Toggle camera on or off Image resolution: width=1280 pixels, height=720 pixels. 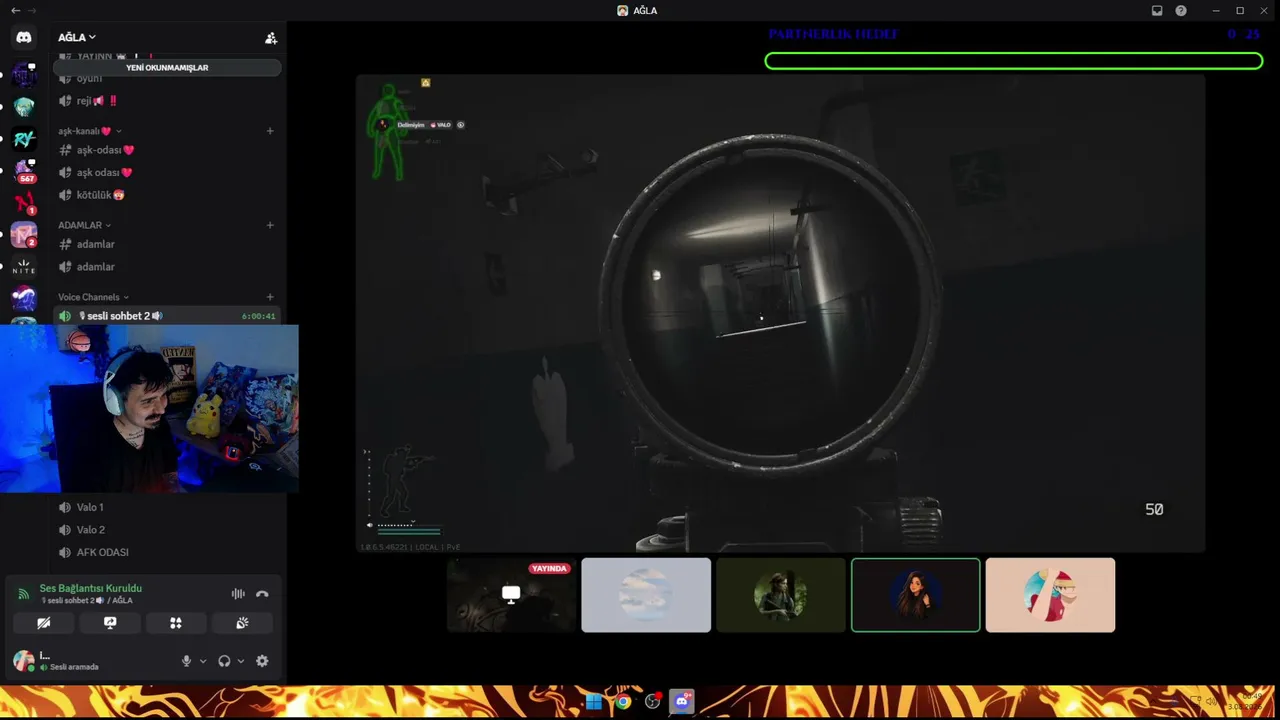tap(43, 623)
